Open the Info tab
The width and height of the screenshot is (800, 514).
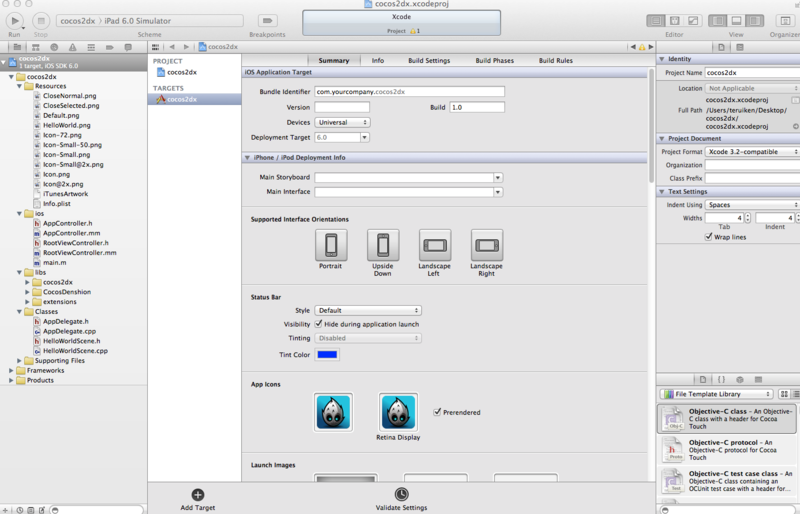point(378,60)
